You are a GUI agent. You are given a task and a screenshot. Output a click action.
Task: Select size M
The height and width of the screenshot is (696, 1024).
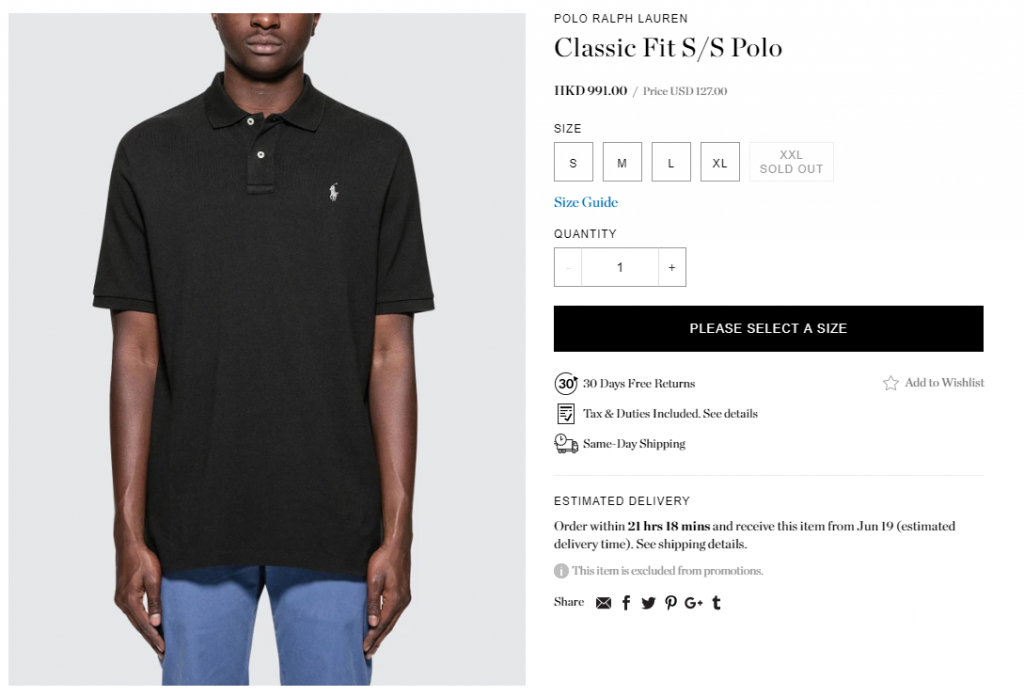click(622, 162)
